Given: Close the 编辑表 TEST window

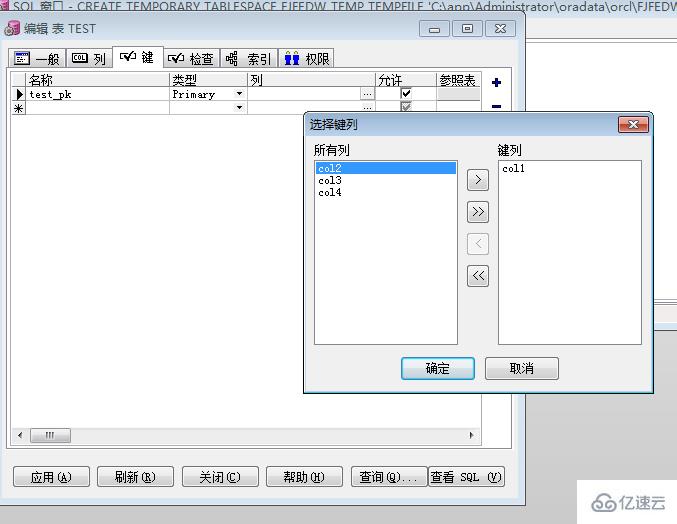Looking at the screenshot, I should [x=500, y=29].
